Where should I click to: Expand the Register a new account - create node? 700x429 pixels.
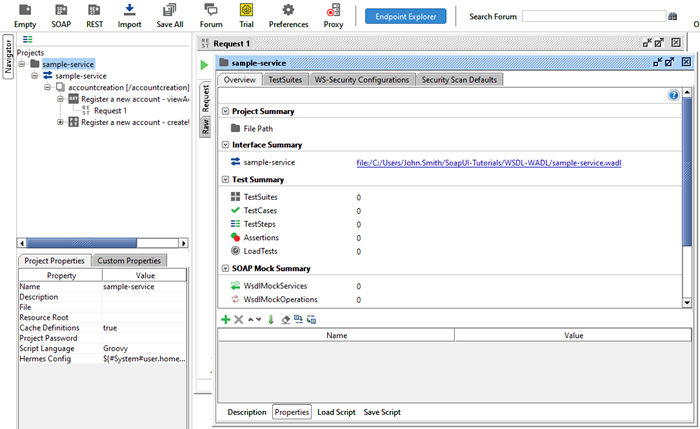click(61, 122)
